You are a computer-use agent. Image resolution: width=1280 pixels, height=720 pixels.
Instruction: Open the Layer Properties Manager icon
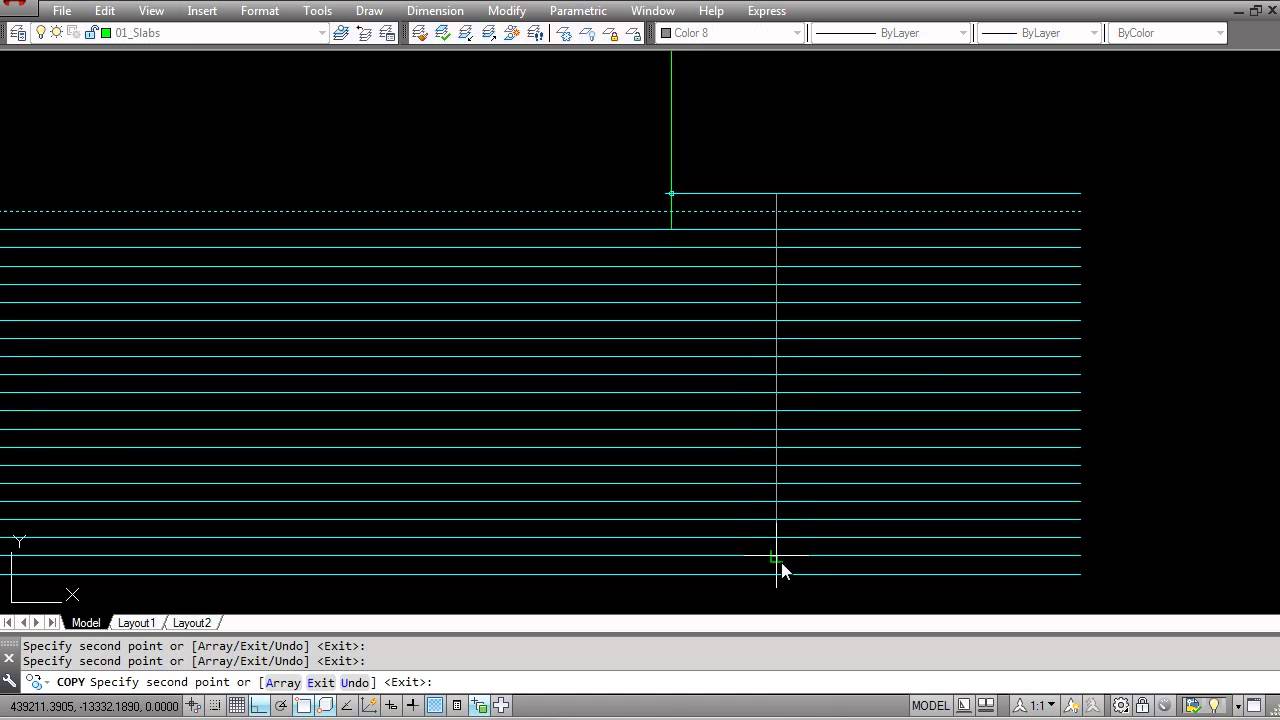pos(17,33)
